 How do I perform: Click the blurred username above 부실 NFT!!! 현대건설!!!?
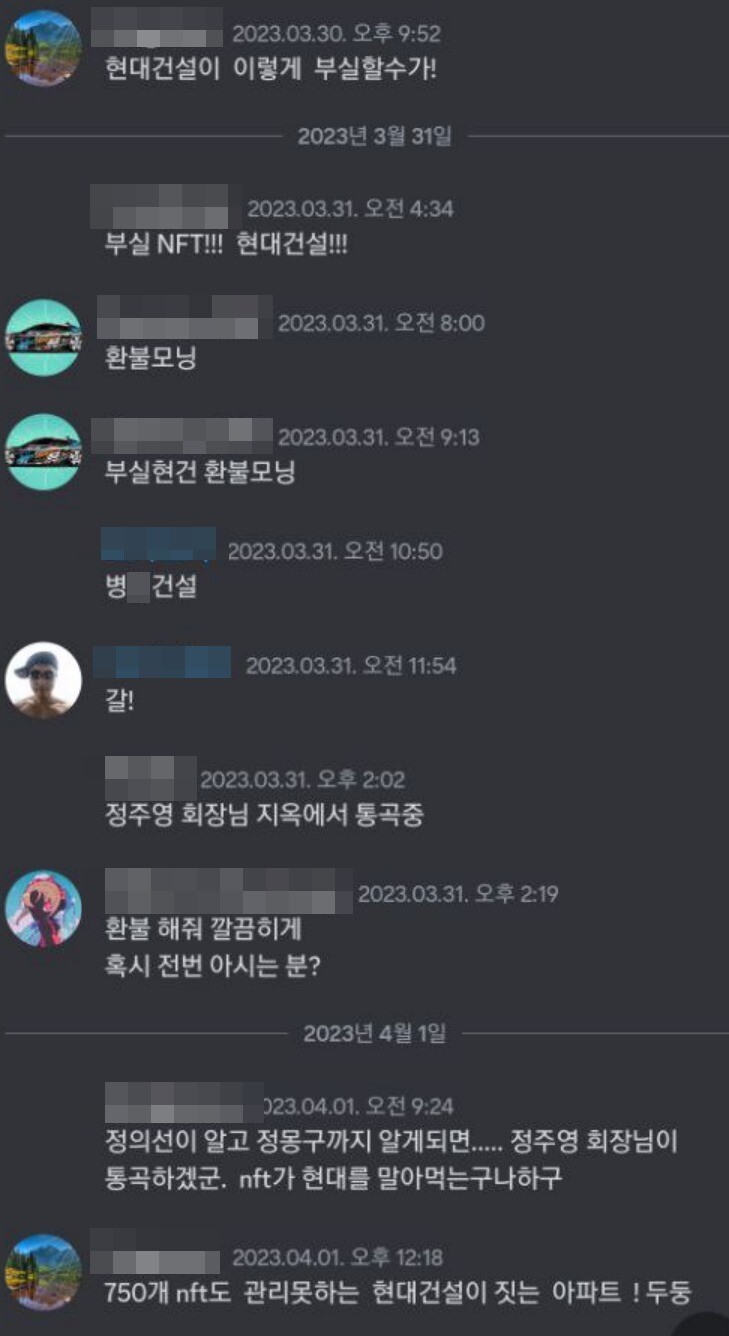point(166,206)
